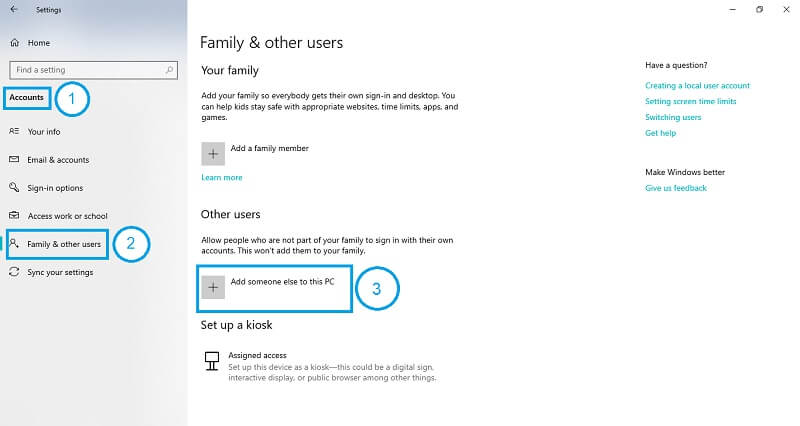Click Add a family member label
Viewport: 800px width, 426px height.
[x=269, y=148]
